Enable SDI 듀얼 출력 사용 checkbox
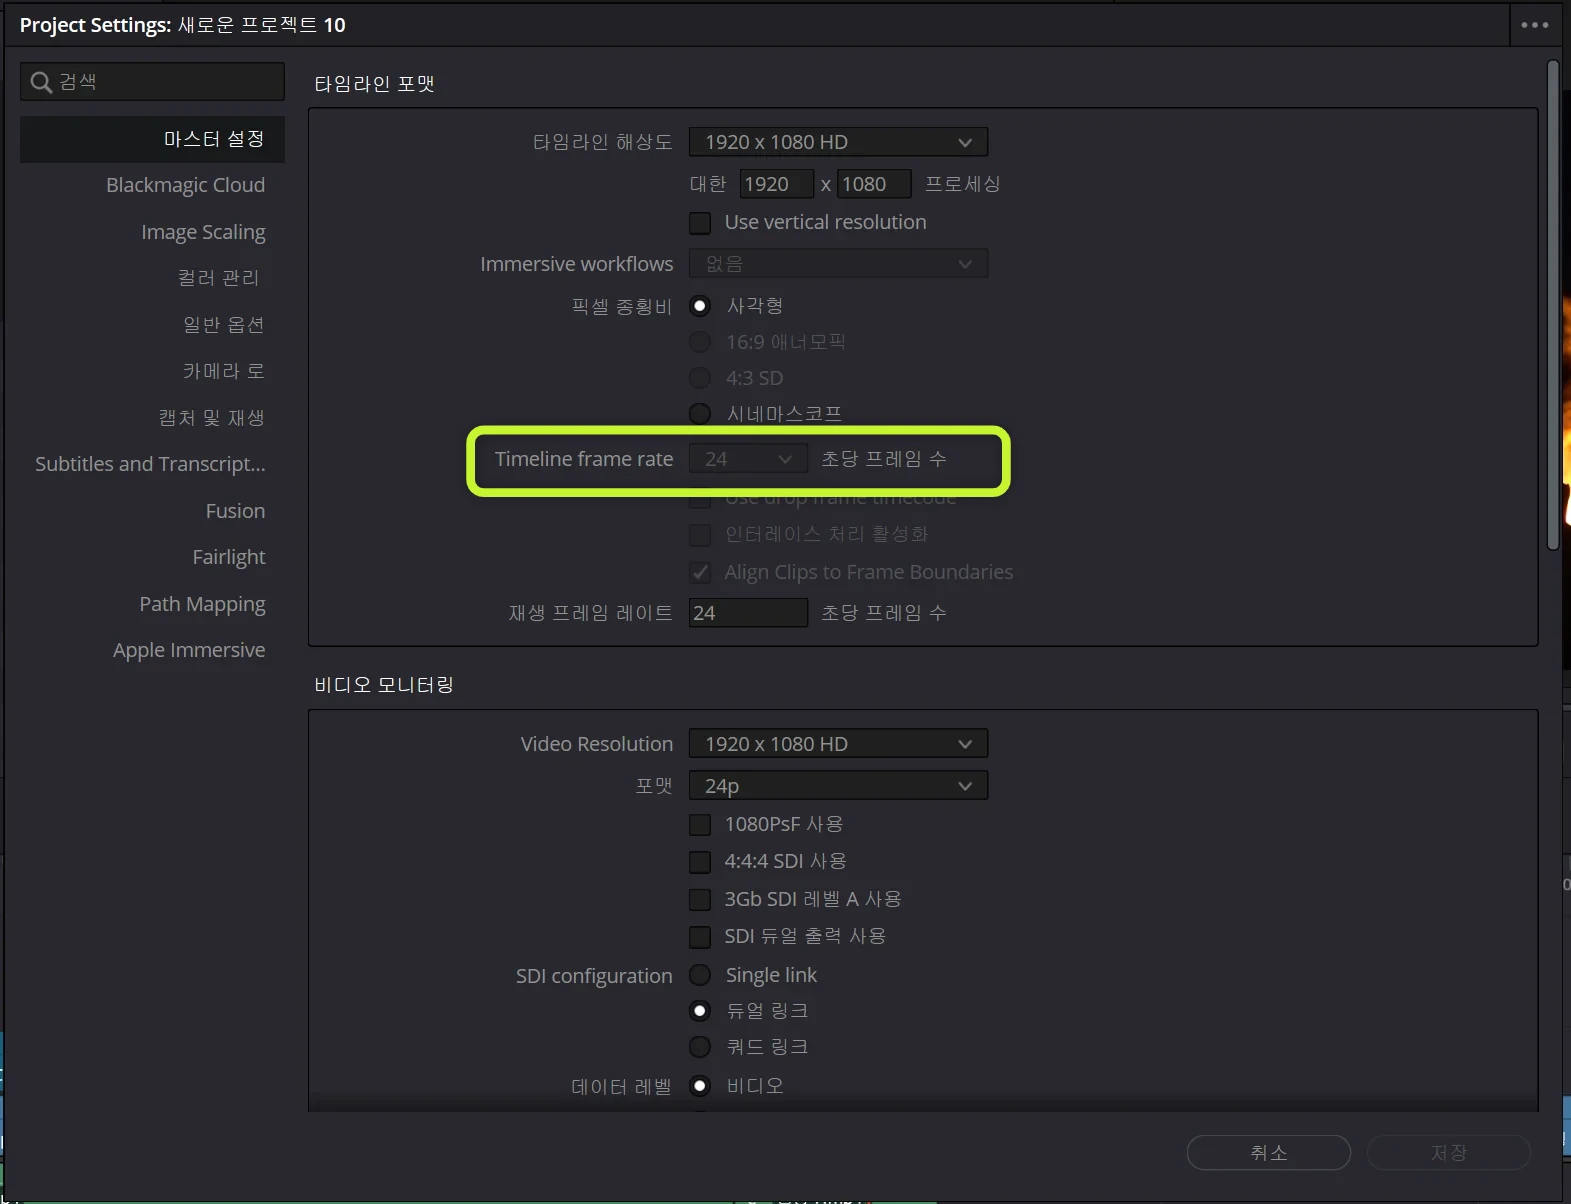Screen dimensions: 1571x1204 pos(700,937)
